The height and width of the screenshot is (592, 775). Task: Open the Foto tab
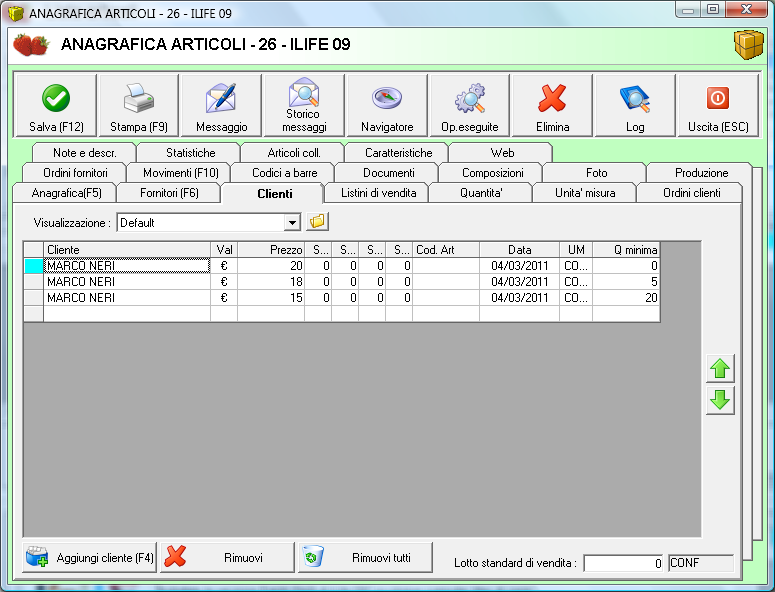click(x=596, y=173)
